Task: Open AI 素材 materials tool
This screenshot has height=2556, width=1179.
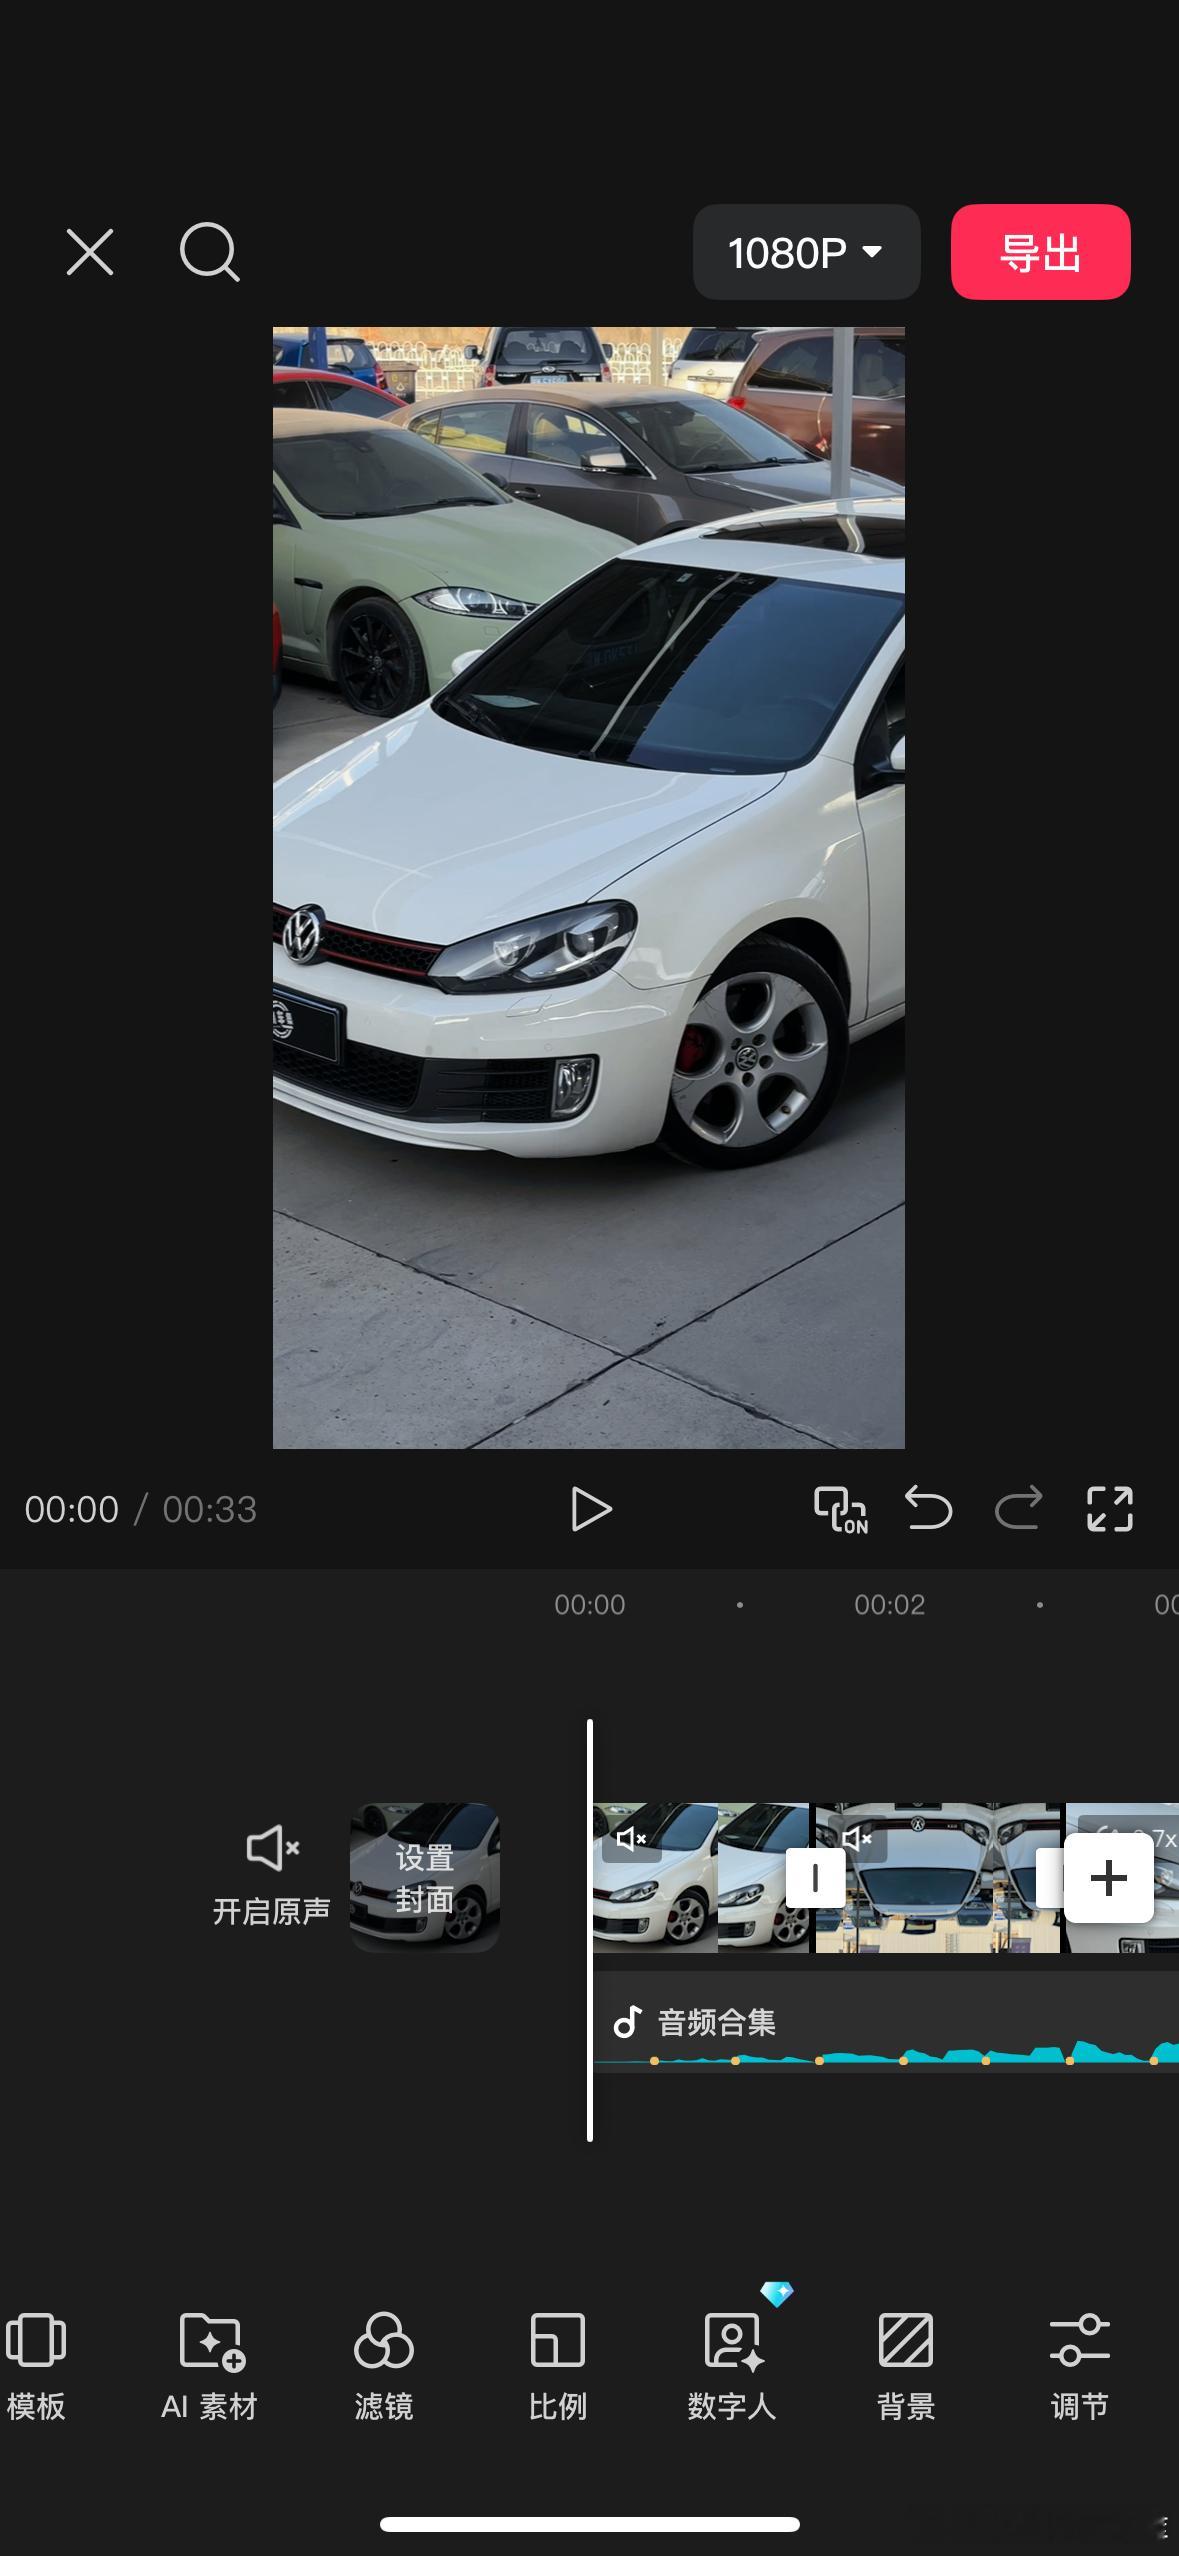Action: [210, 2367]
